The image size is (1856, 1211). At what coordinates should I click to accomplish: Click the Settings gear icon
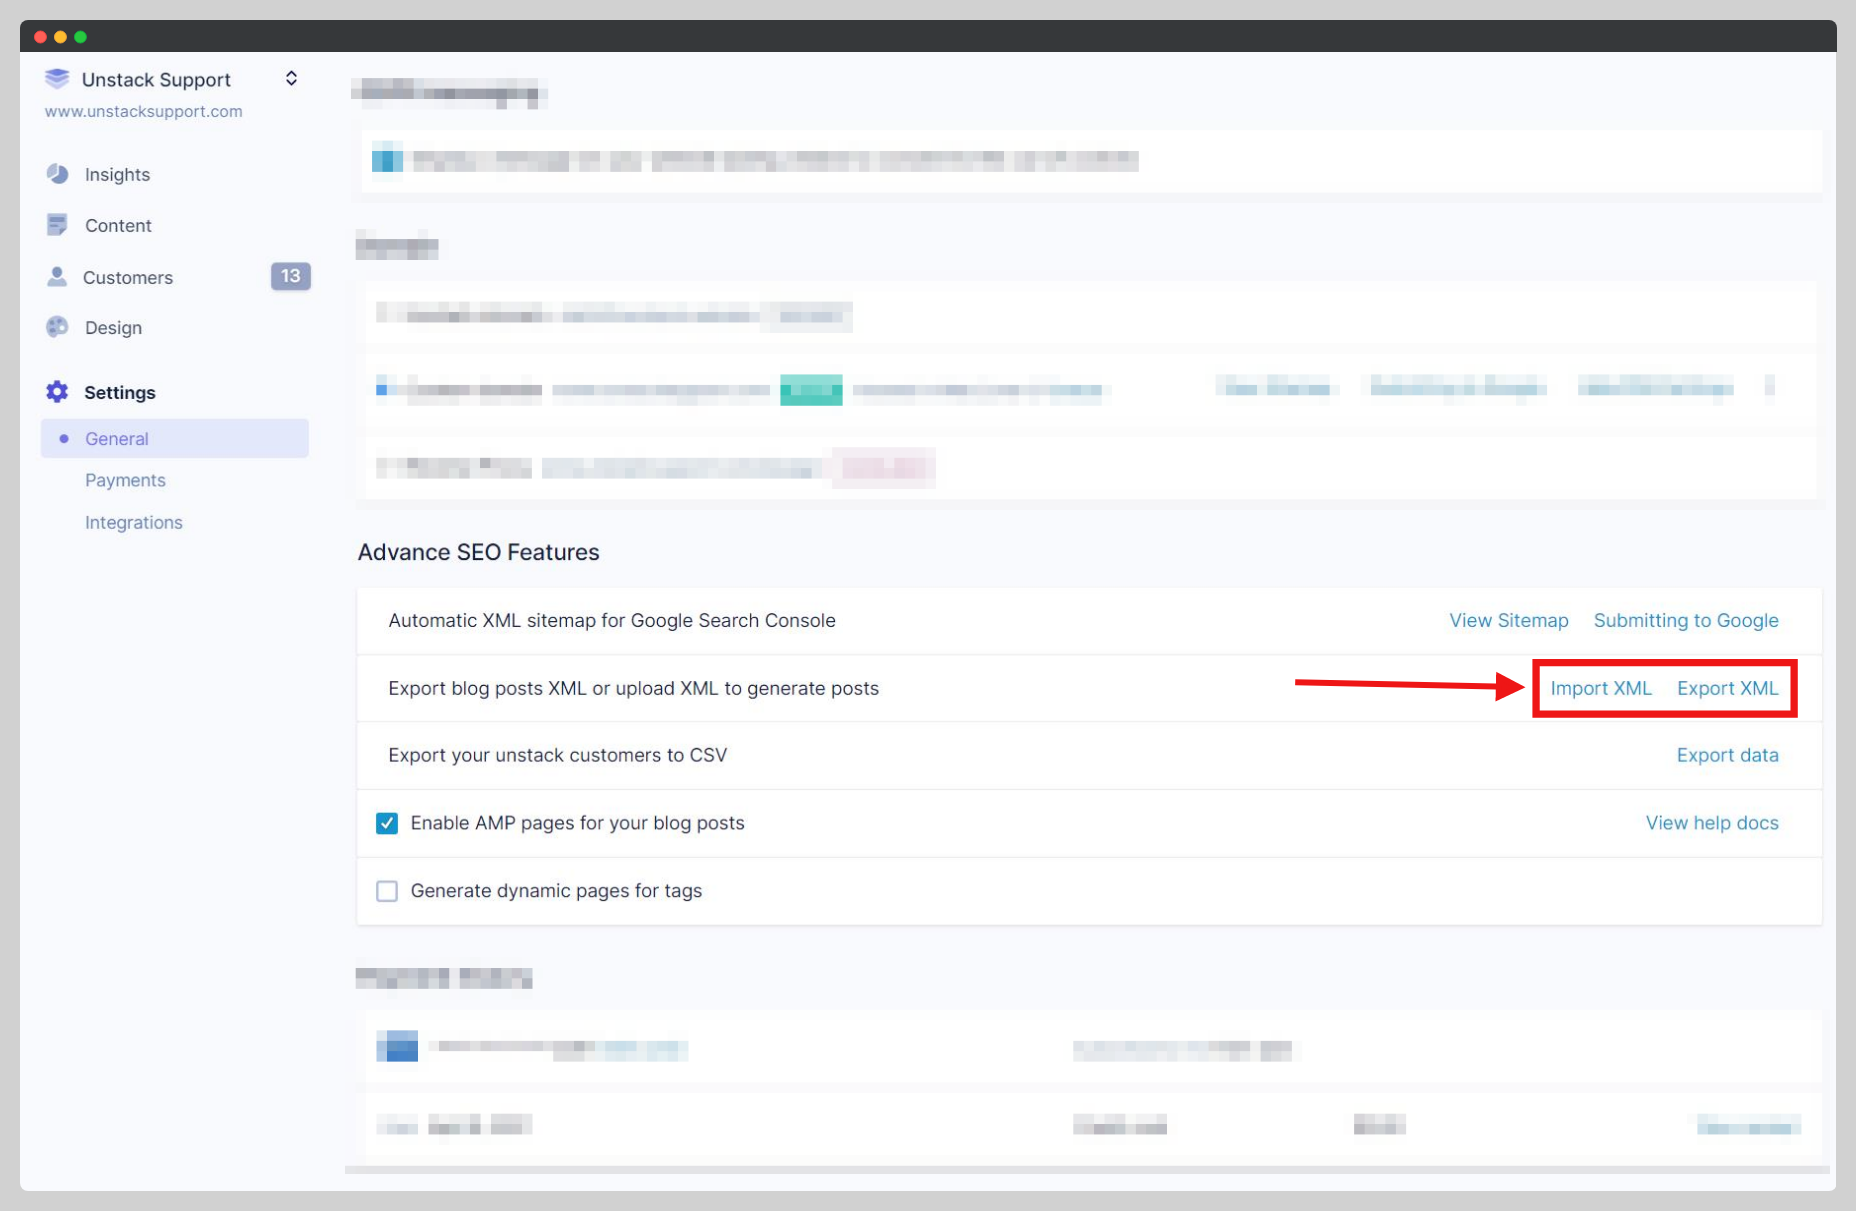[x=57, y=392]
